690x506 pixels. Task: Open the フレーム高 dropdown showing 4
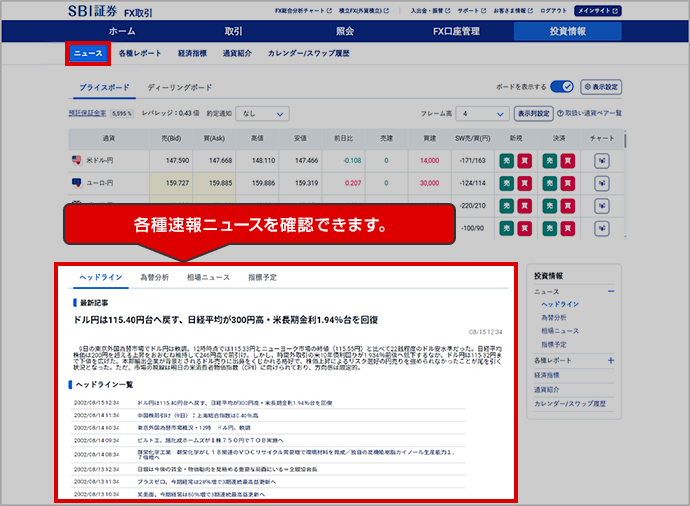(482, 114)
